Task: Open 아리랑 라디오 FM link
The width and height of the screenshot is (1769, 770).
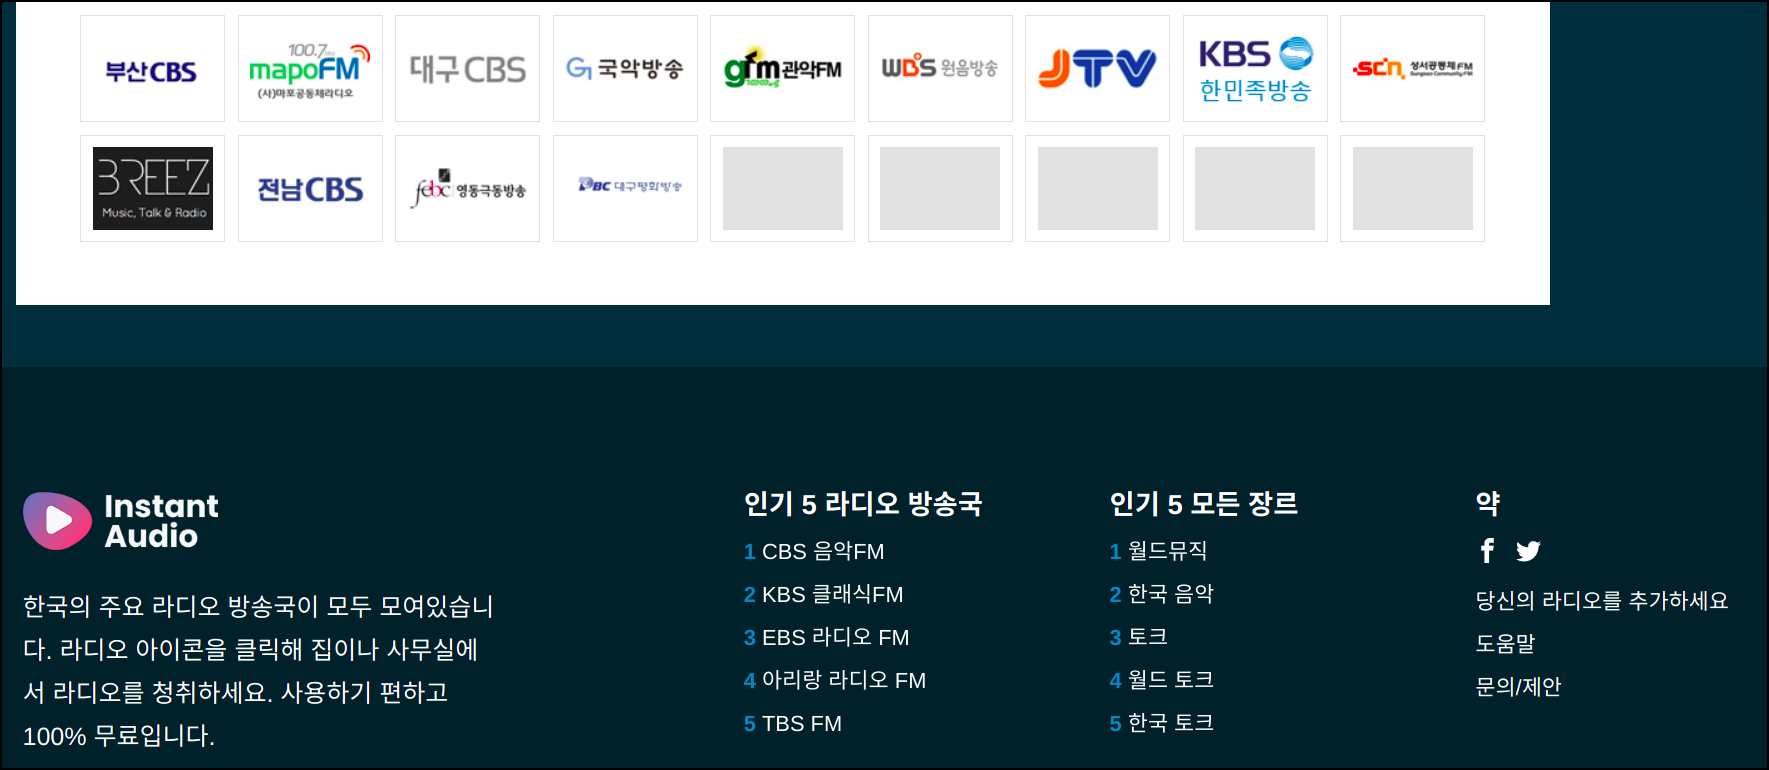Action: 844,680
